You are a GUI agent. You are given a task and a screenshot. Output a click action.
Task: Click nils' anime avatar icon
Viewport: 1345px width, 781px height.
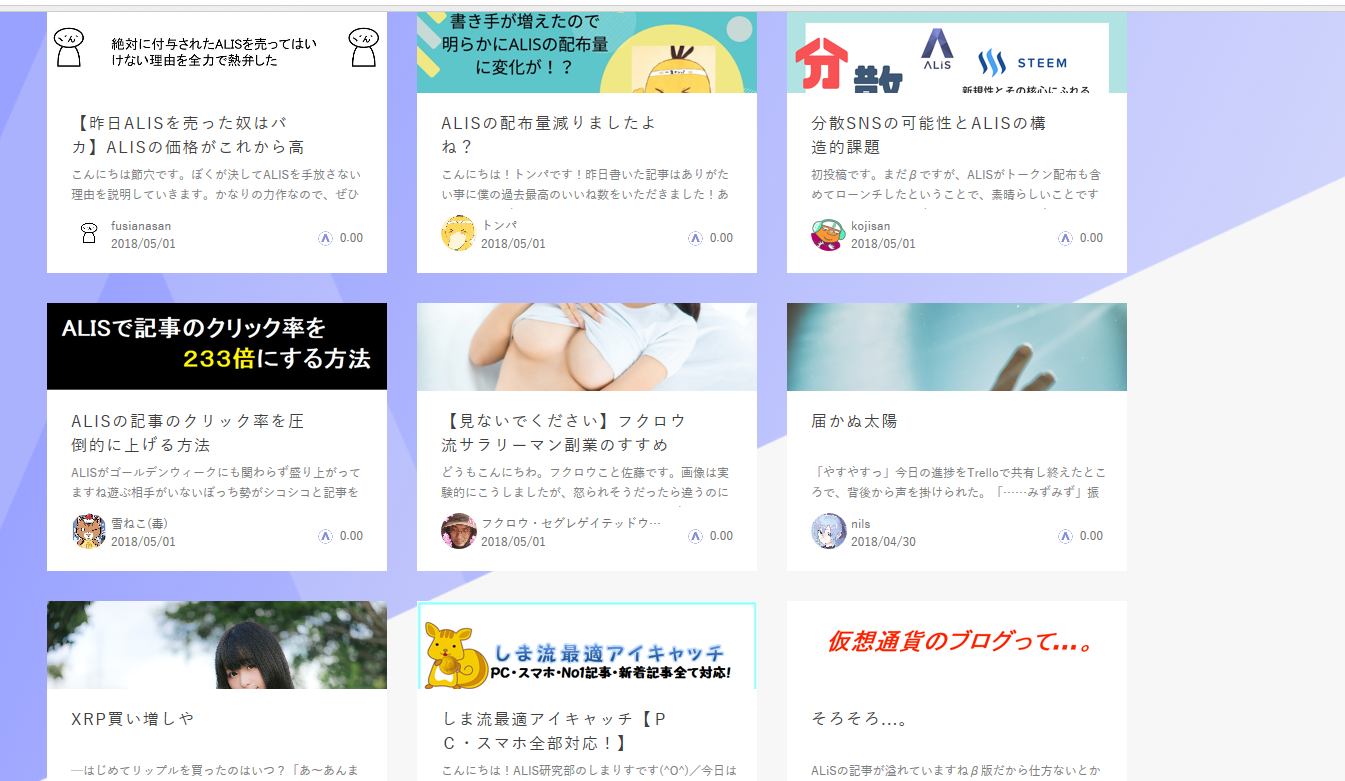point(828,531)
